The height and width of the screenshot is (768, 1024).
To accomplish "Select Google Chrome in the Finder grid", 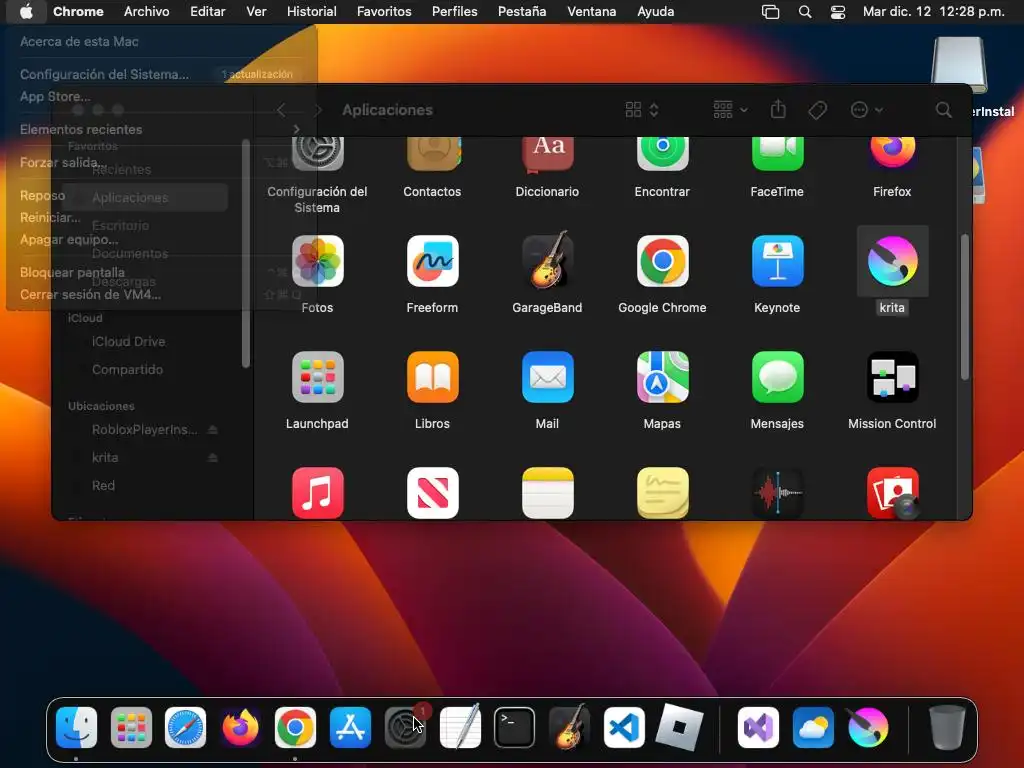I will point(662,261).
